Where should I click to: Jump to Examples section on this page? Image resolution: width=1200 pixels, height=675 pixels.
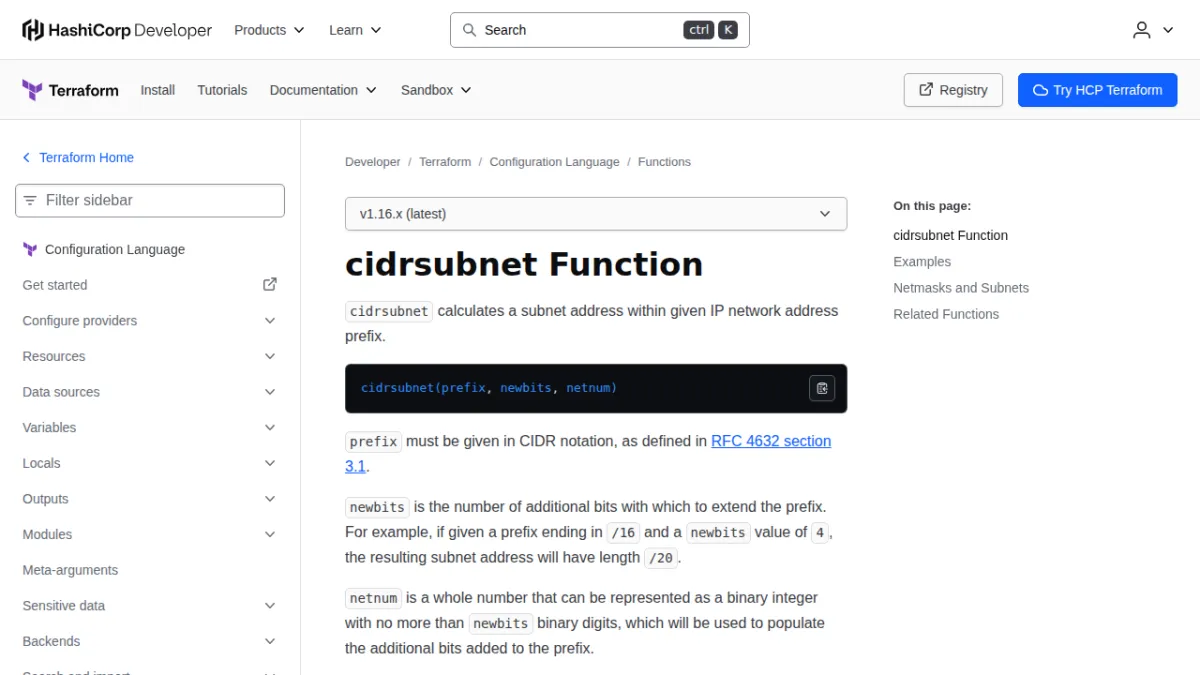pyautogui.click(x=922, y=262)
